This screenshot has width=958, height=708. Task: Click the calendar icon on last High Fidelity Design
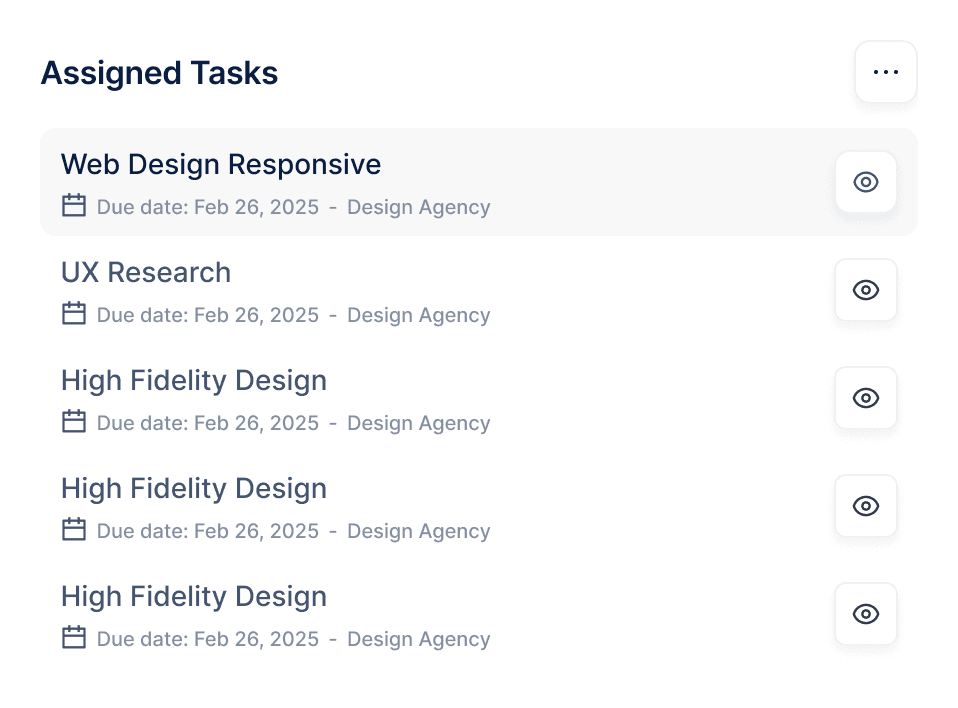[74, 637]
